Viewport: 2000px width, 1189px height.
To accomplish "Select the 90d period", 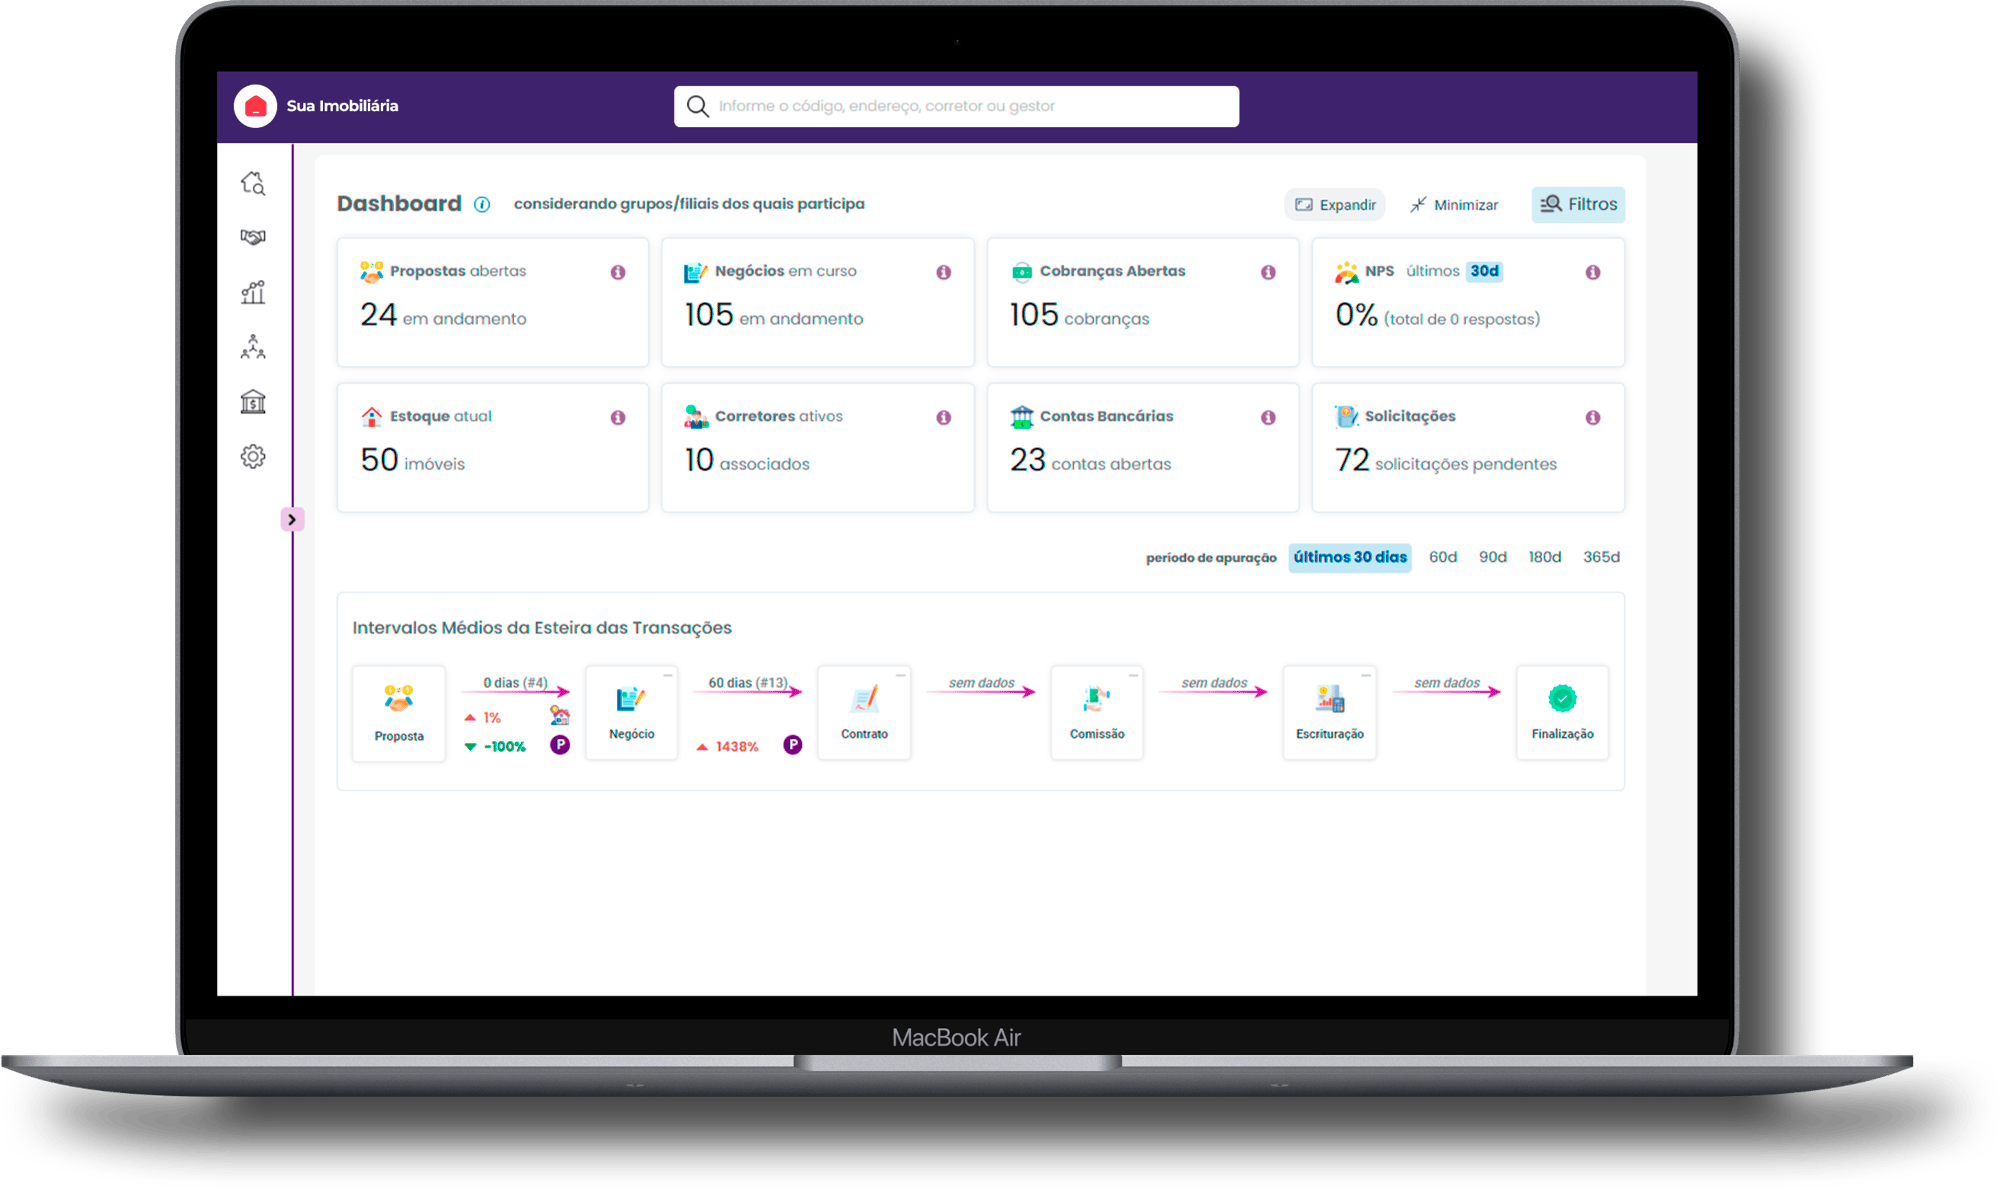I will click(x=1493, y=557).
